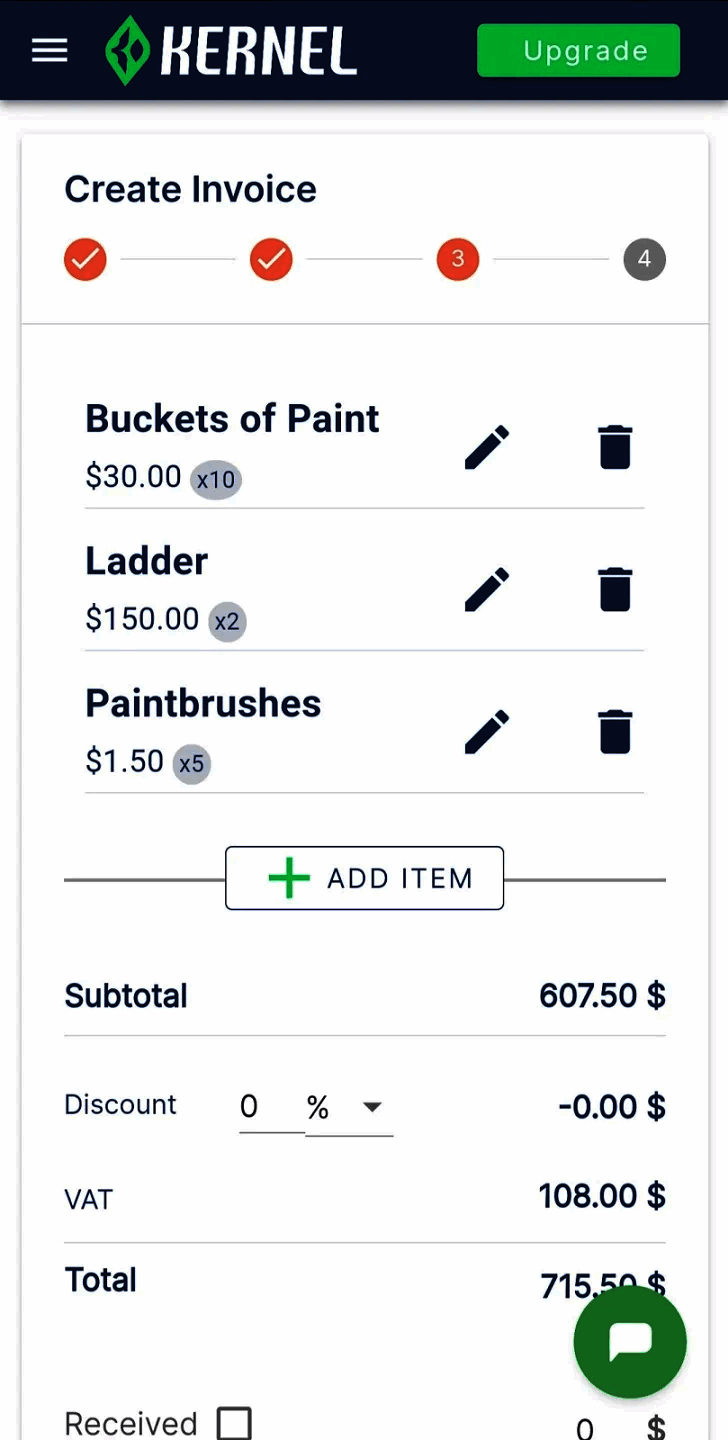The image size is (728, 1440).
Task: Delete the Buckets of Paint item
Action: point(615,447)
